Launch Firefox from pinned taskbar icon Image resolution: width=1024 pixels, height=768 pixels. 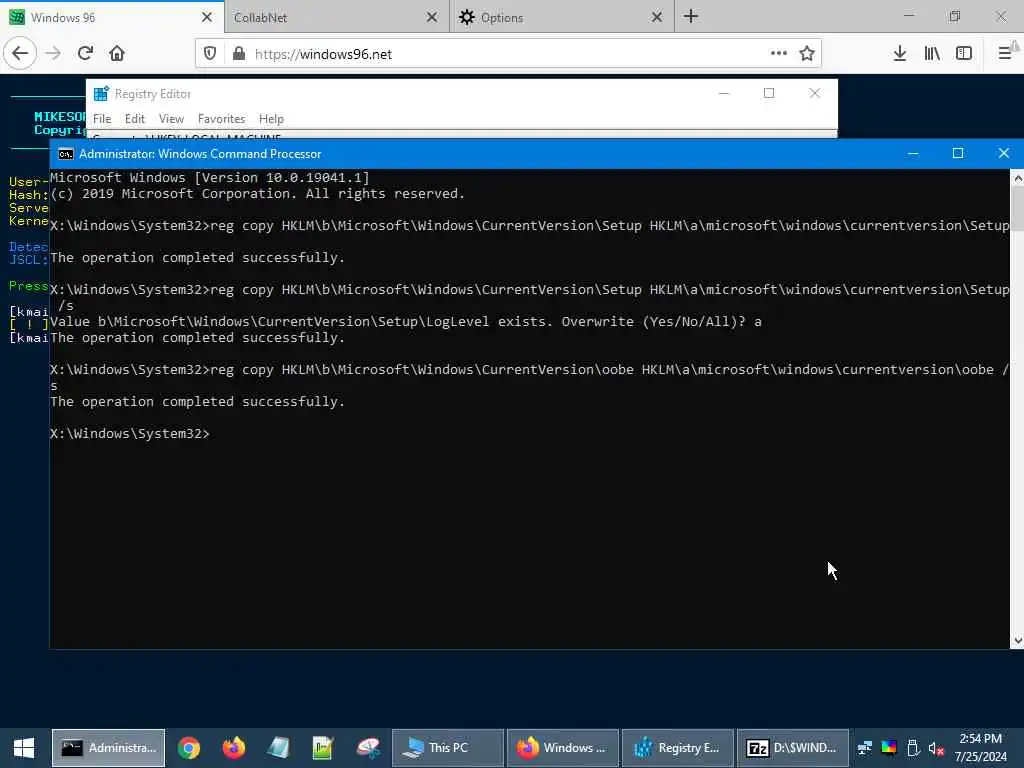[x=234, y=748]
